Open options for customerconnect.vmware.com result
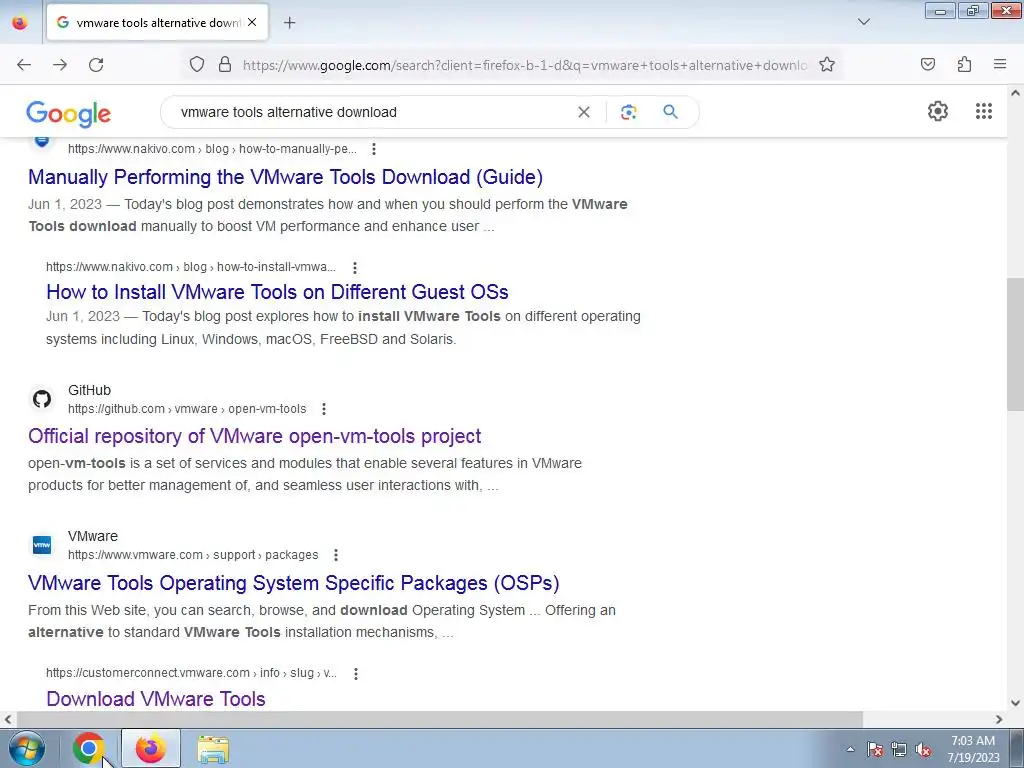 pyautogui.click(x=356, y=673)
